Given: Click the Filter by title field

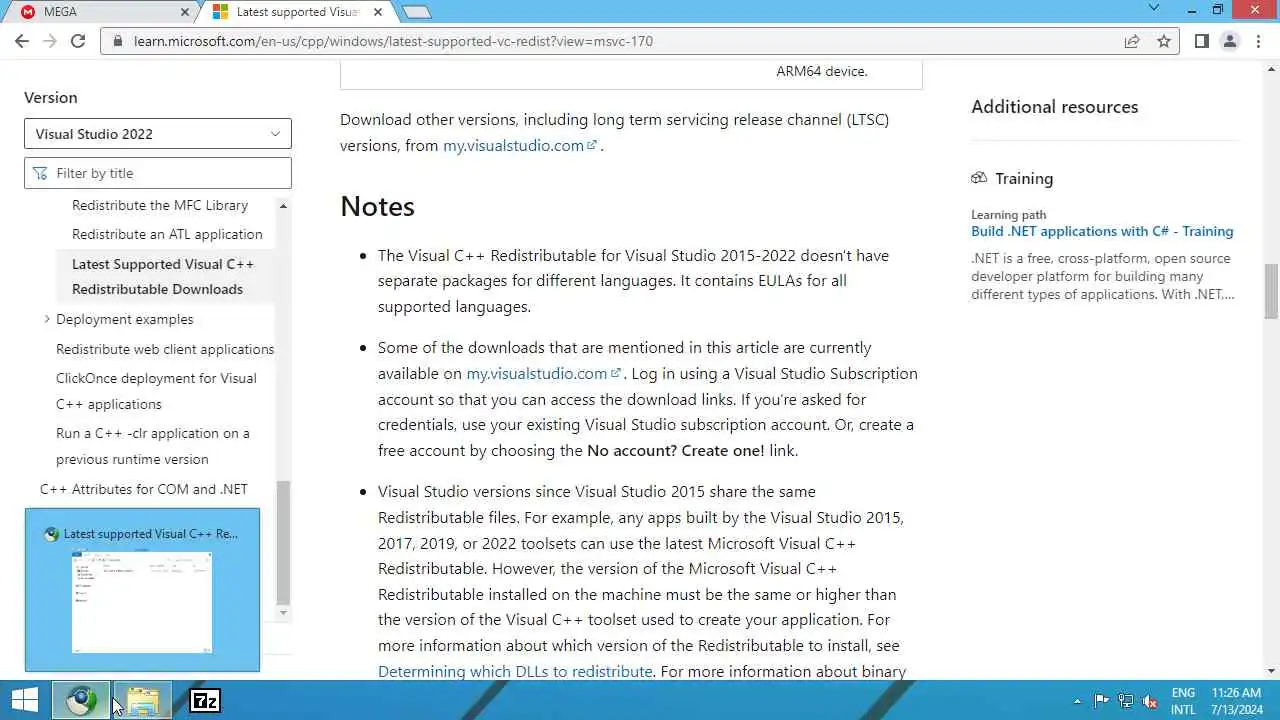Looking at the screenshot, I should 158,173.
